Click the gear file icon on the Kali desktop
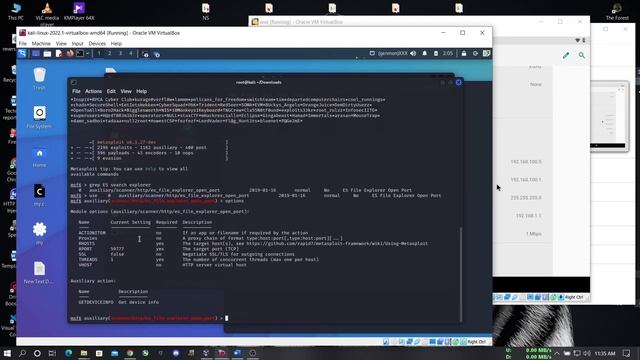 coord(39,233)
